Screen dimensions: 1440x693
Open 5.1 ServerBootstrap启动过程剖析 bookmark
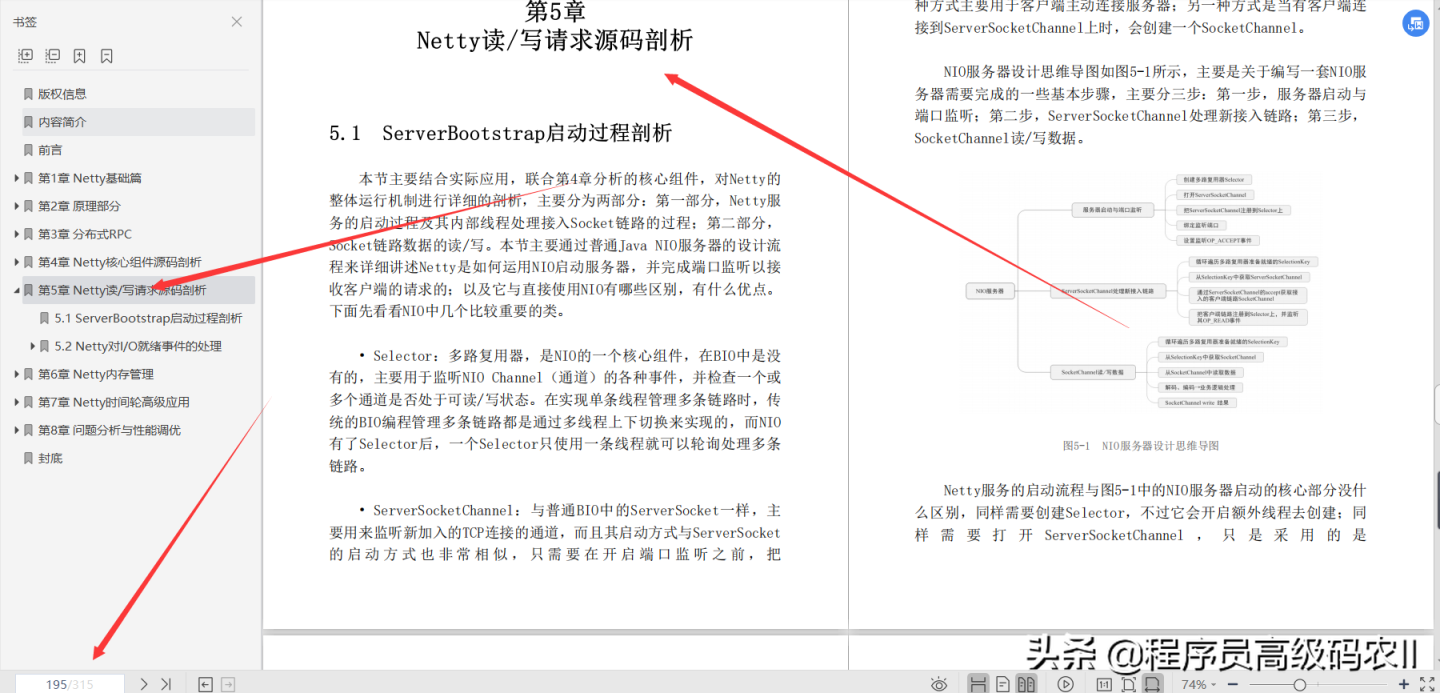148,318
